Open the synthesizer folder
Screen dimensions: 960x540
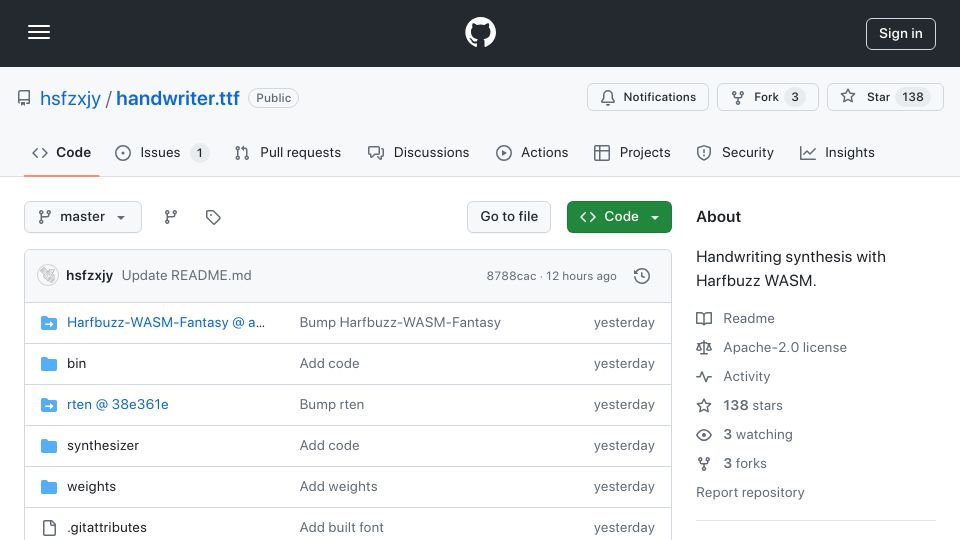[x=103, y=446]
